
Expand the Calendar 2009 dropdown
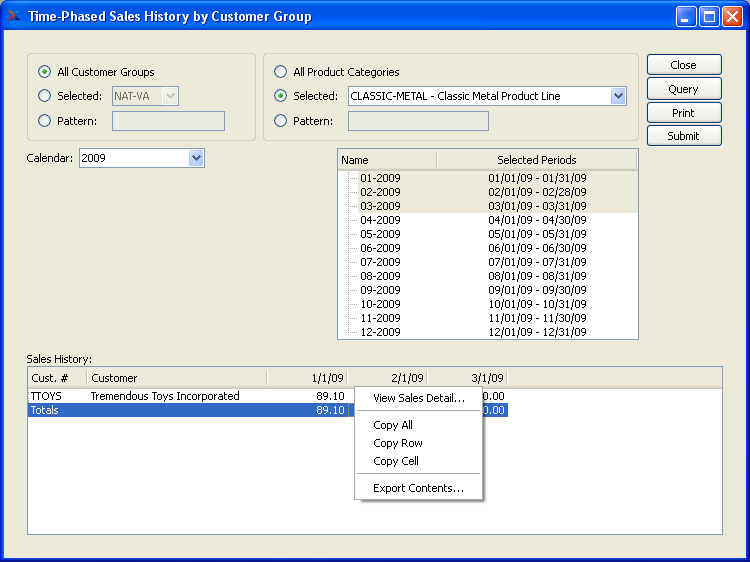tap(196, 158)
